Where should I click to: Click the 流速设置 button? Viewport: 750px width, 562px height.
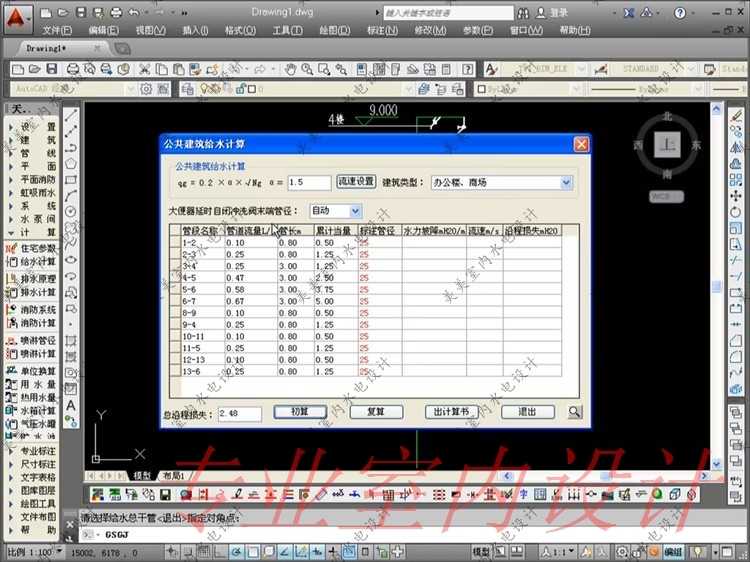(356, 182)
